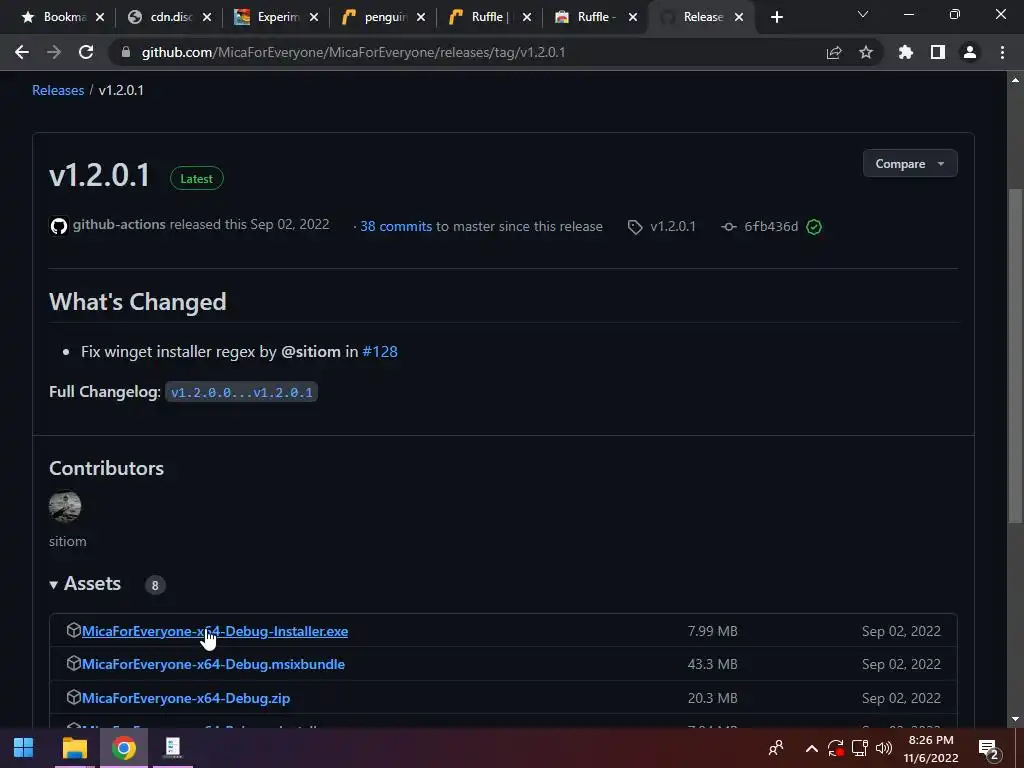Click package icon of Debug.zip row
Image resolution: width=1024 pixels, height=768 pixels.
coord(73,697)
